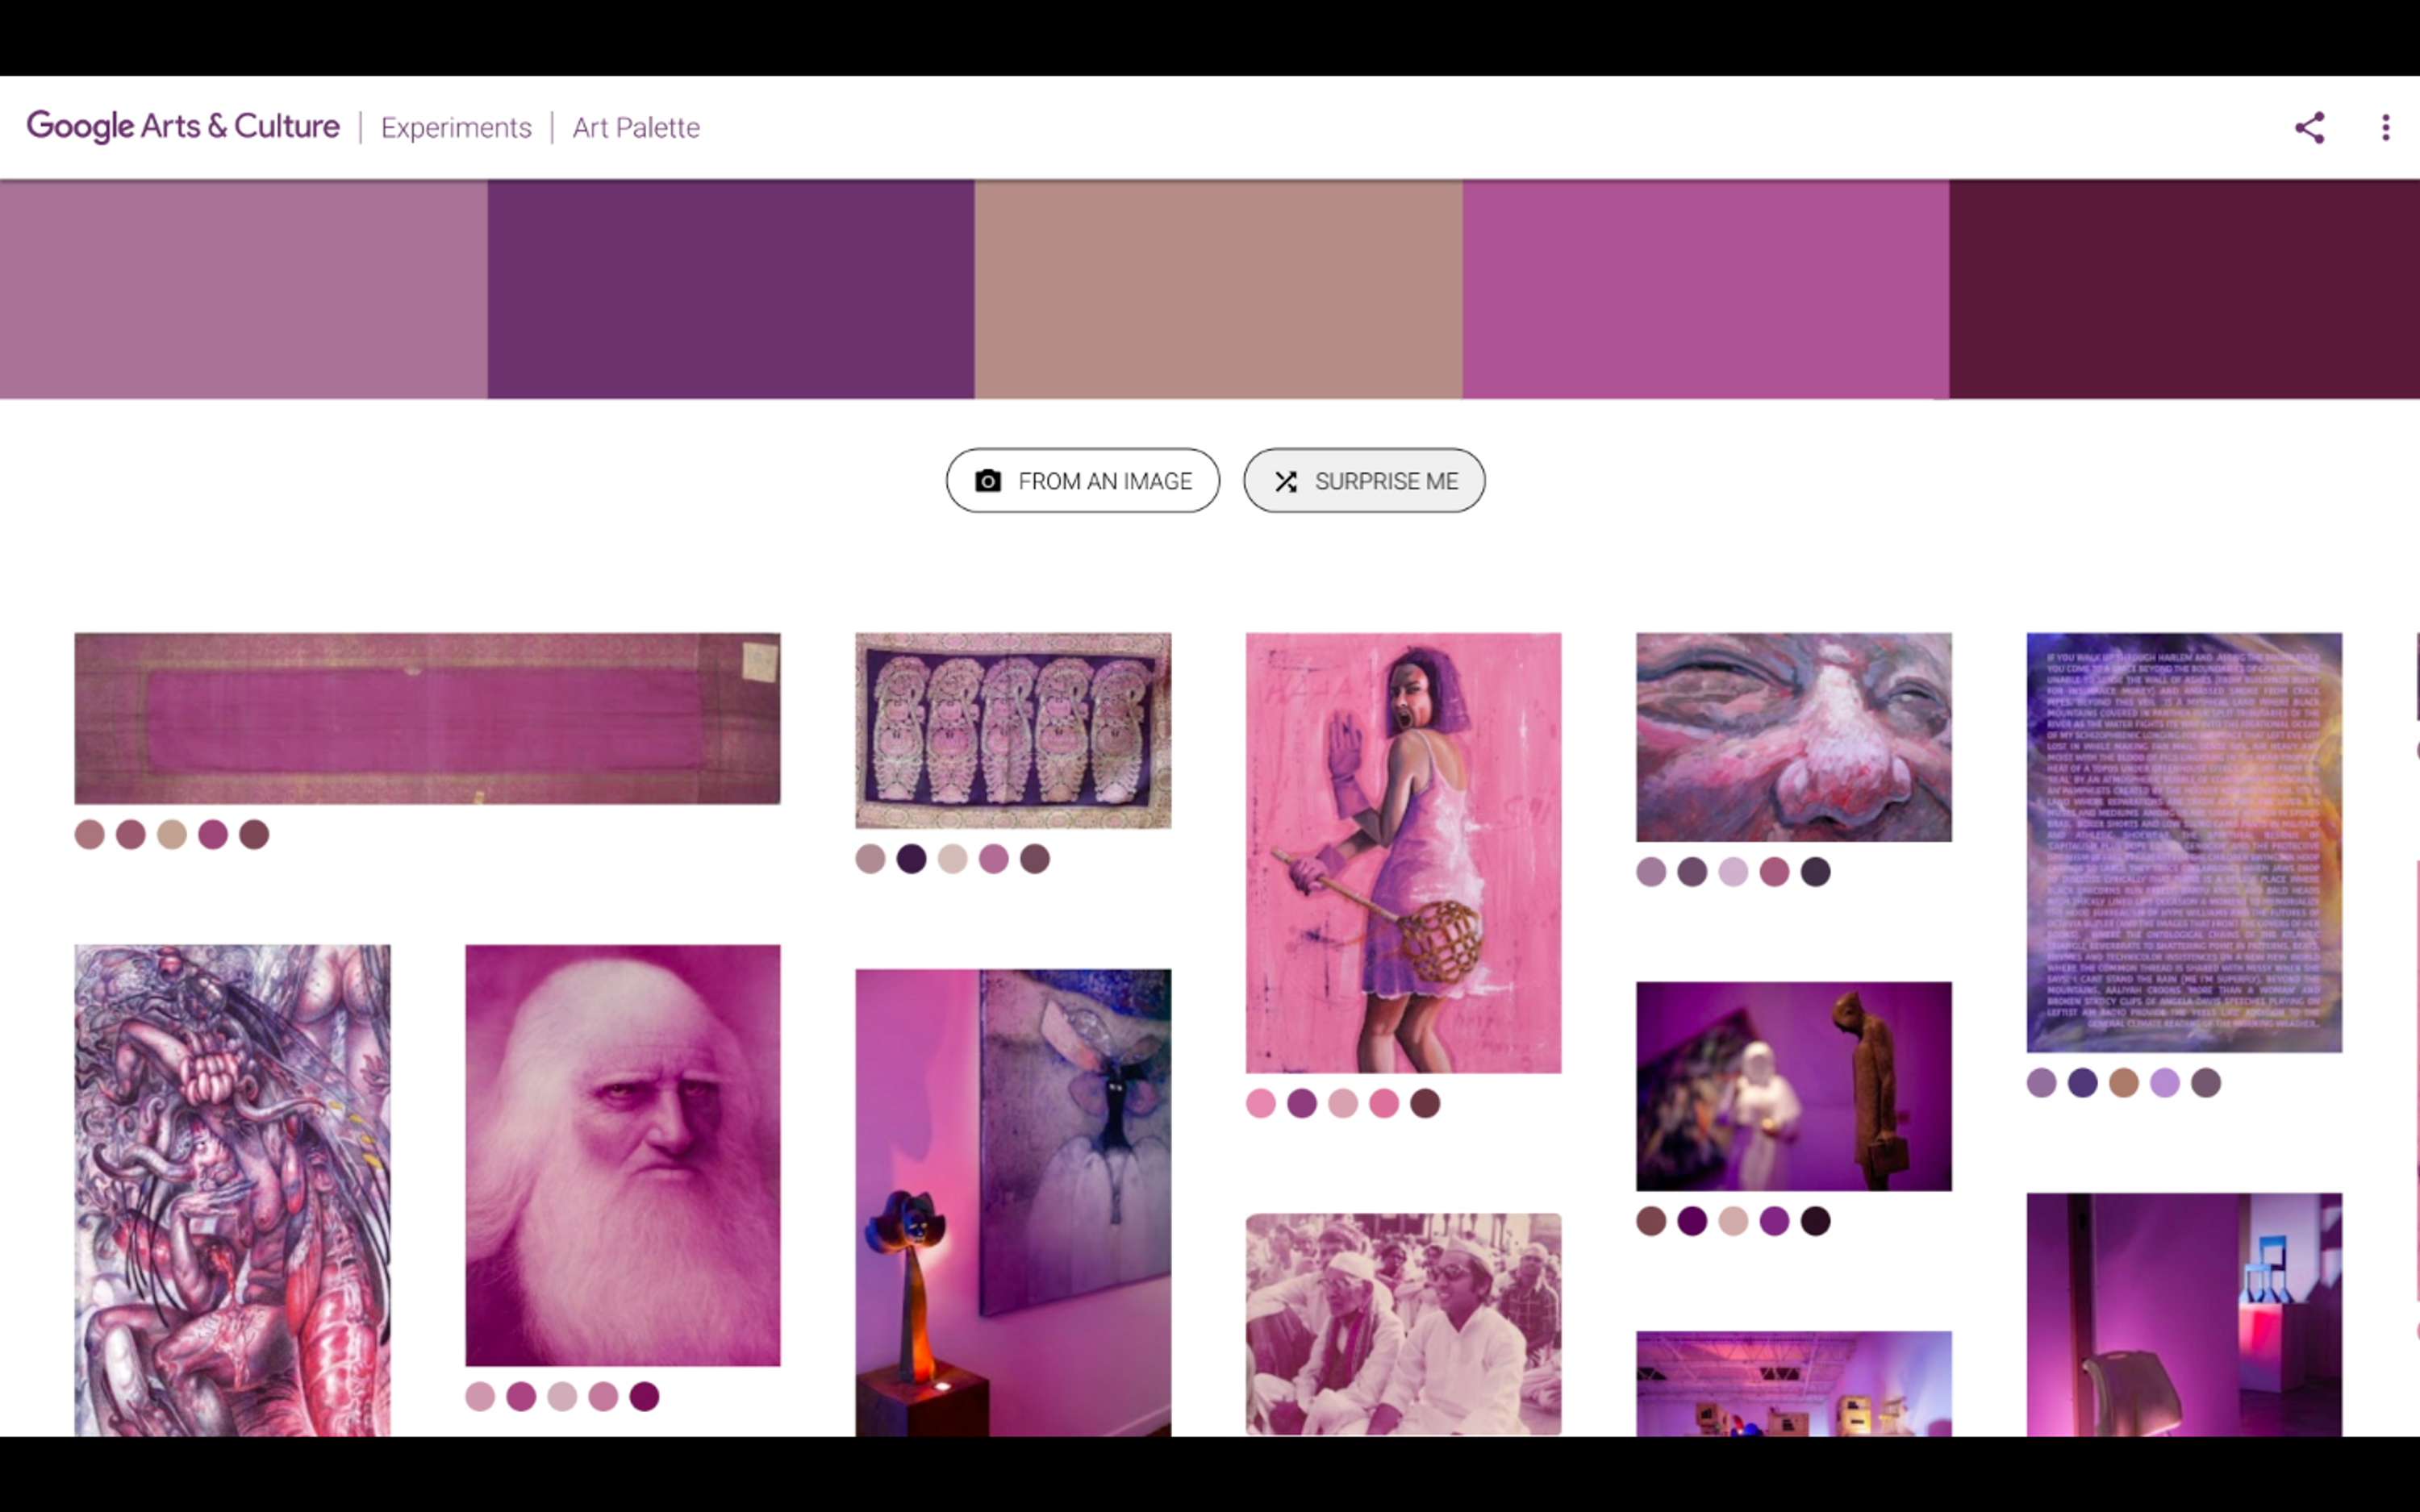Click the first dot under bearded portrait
The width and height of the screenshot is (2420, 1512).
[x=480, y=1396]
